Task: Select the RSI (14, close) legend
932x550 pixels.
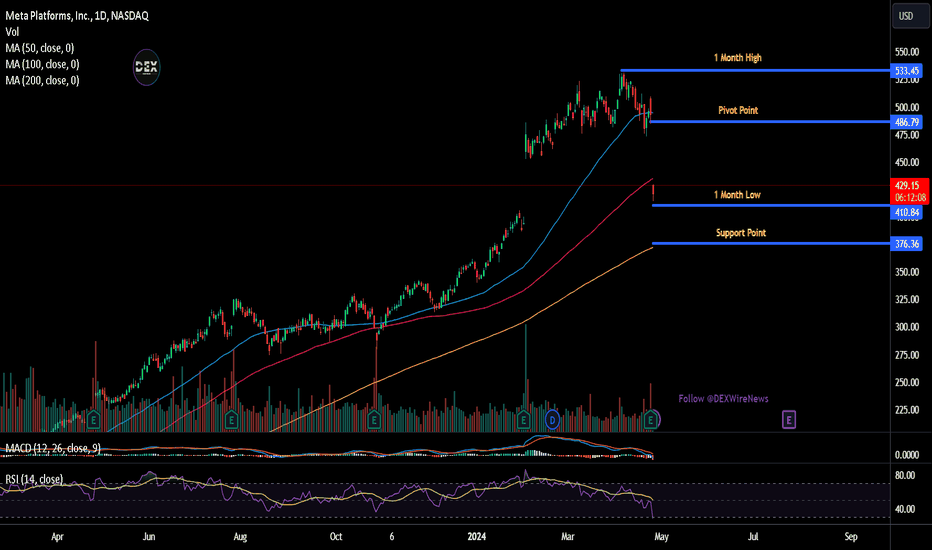Action: point(34,479)
